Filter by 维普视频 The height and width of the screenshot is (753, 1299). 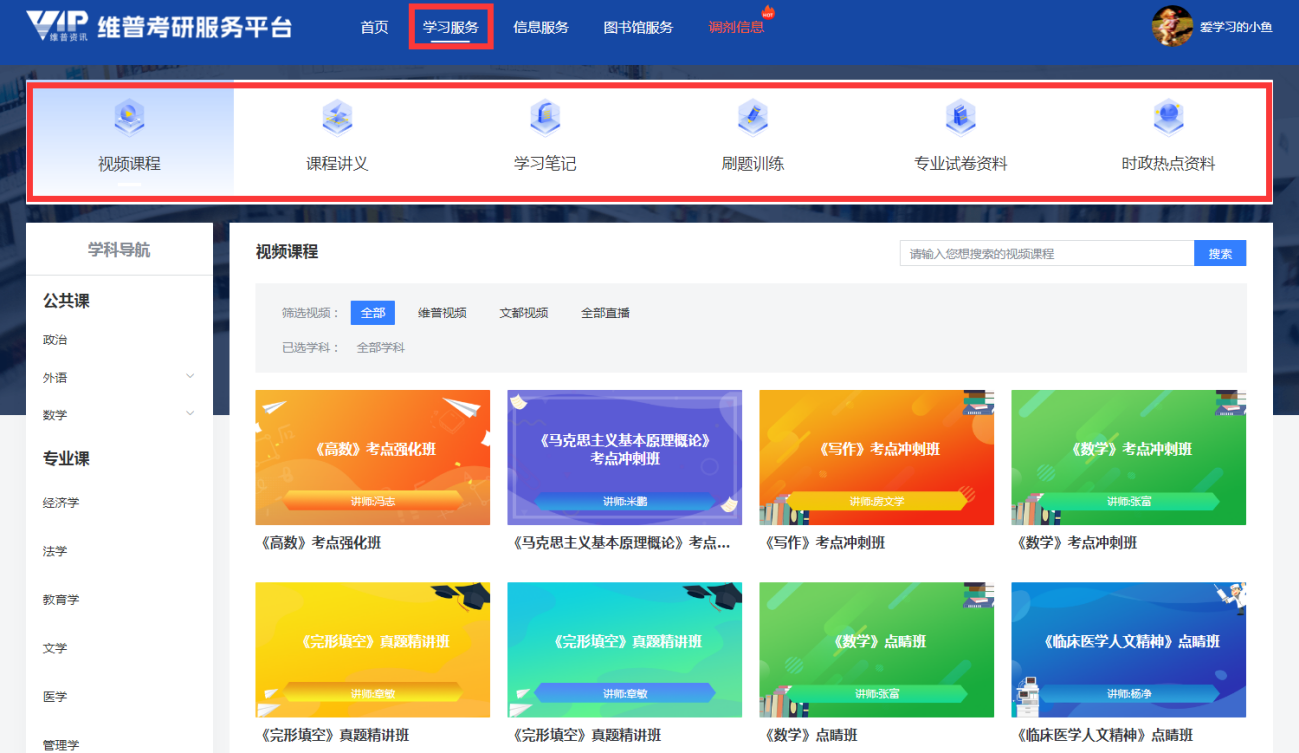(x=442, y=313)
